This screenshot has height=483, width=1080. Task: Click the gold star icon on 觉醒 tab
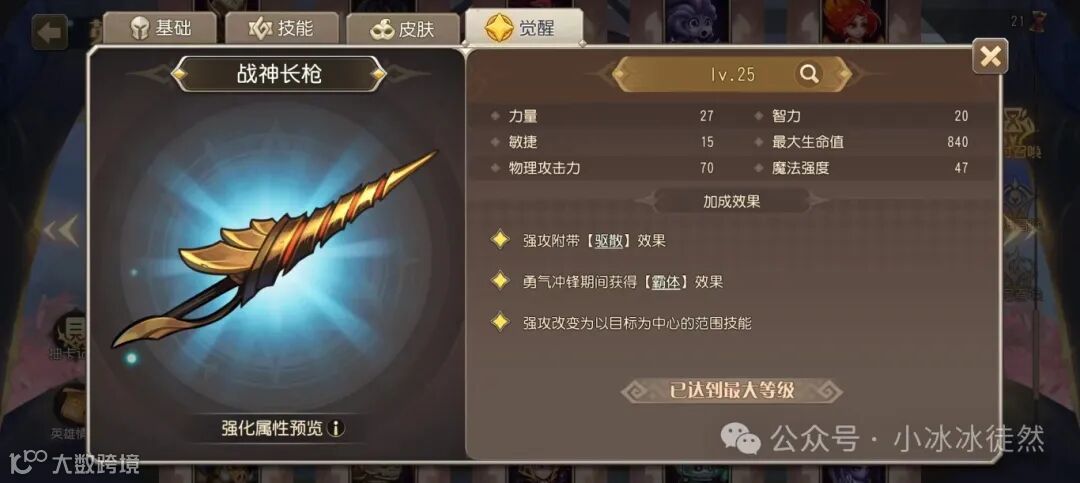click(499, 28)
